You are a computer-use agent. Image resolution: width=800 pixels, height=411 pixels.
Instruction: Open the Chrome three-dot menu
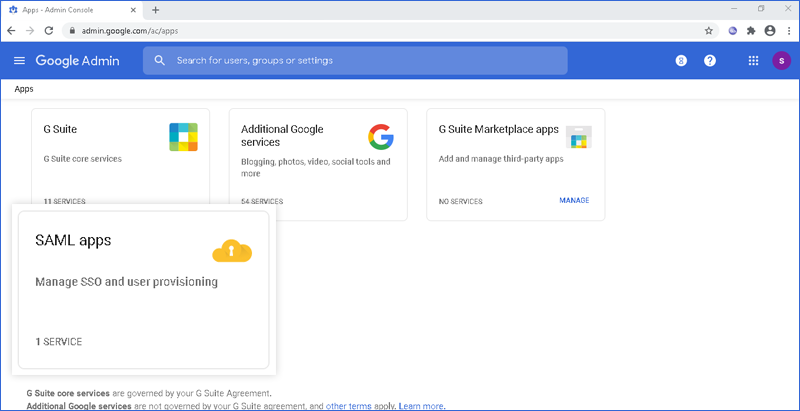pyautogui.click(x=789, y=31)
